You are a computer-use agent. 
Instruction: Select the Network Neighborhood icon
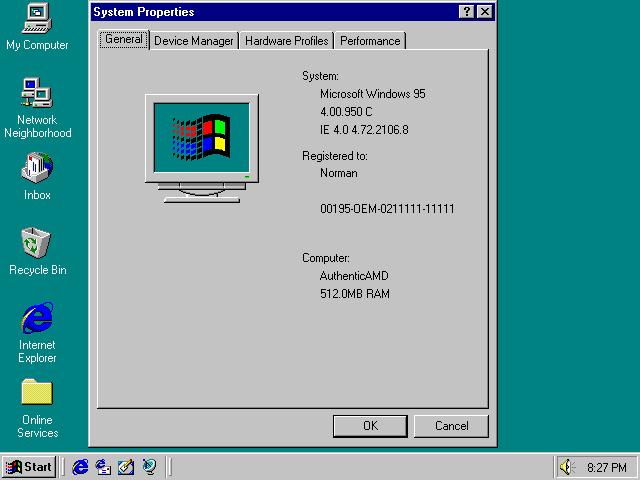click(37, 94)
